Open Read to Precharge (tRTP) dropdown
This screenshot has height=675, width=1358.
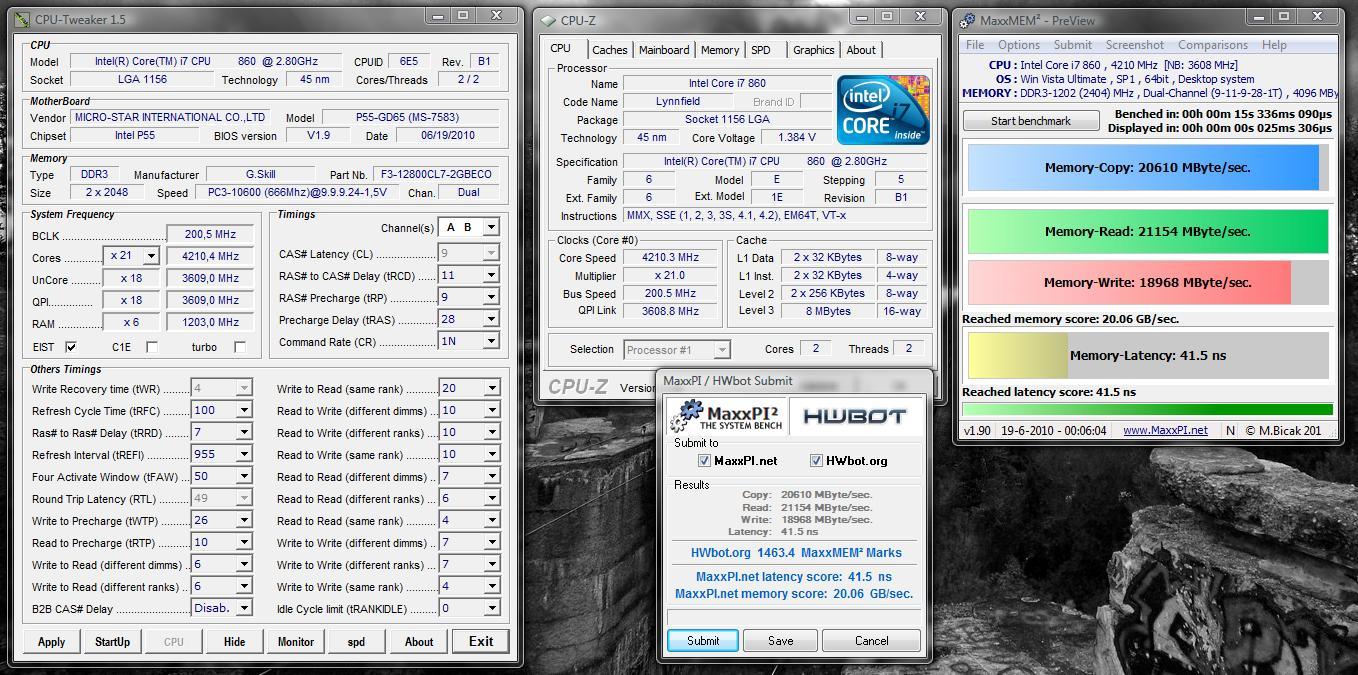click(x=243, y=542)
